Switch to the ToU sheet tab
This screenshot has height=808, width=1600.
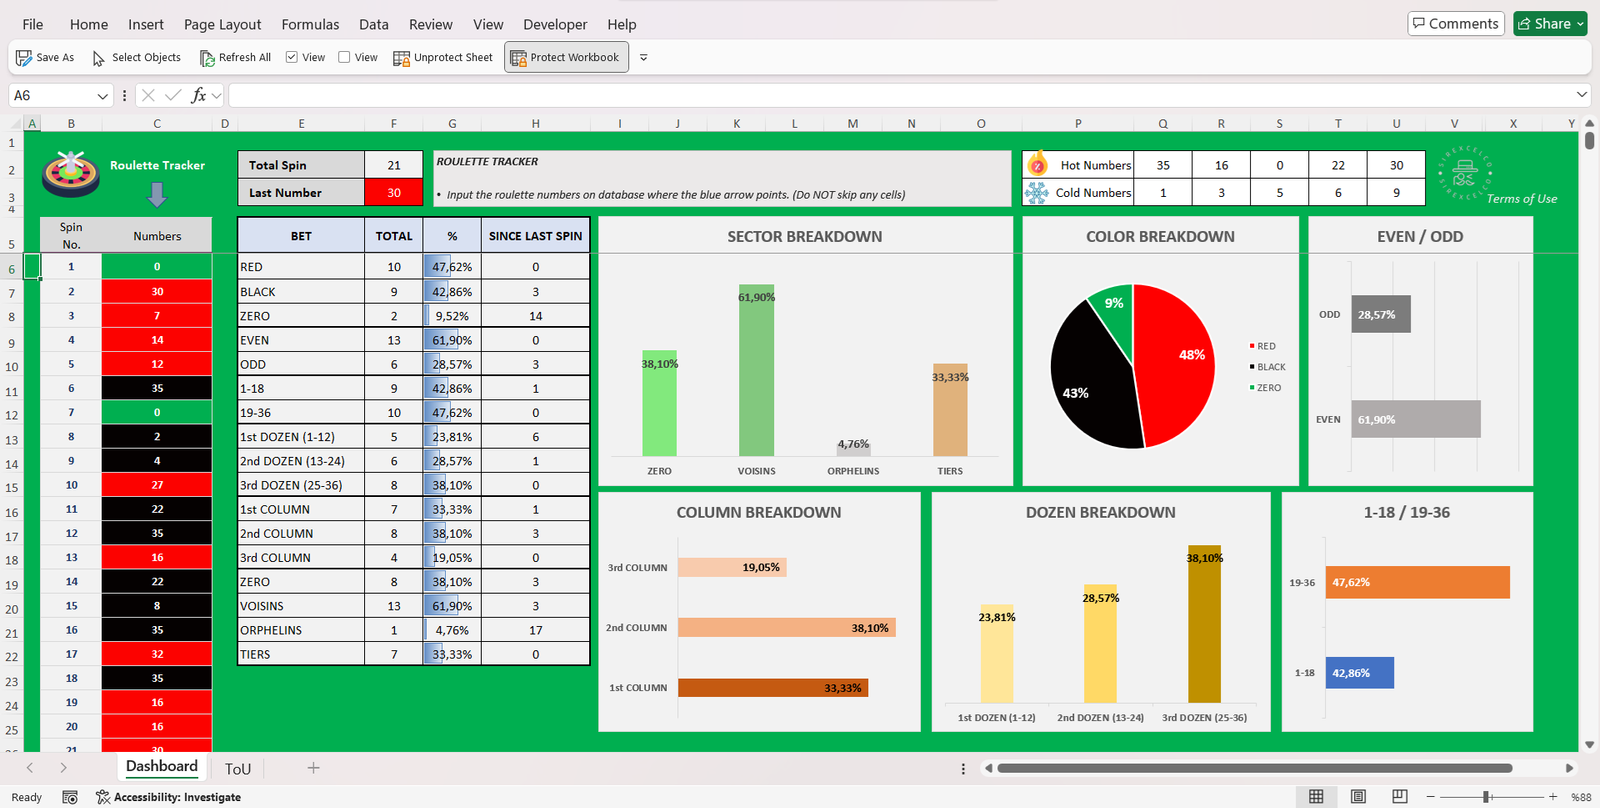tap(238, 768)
